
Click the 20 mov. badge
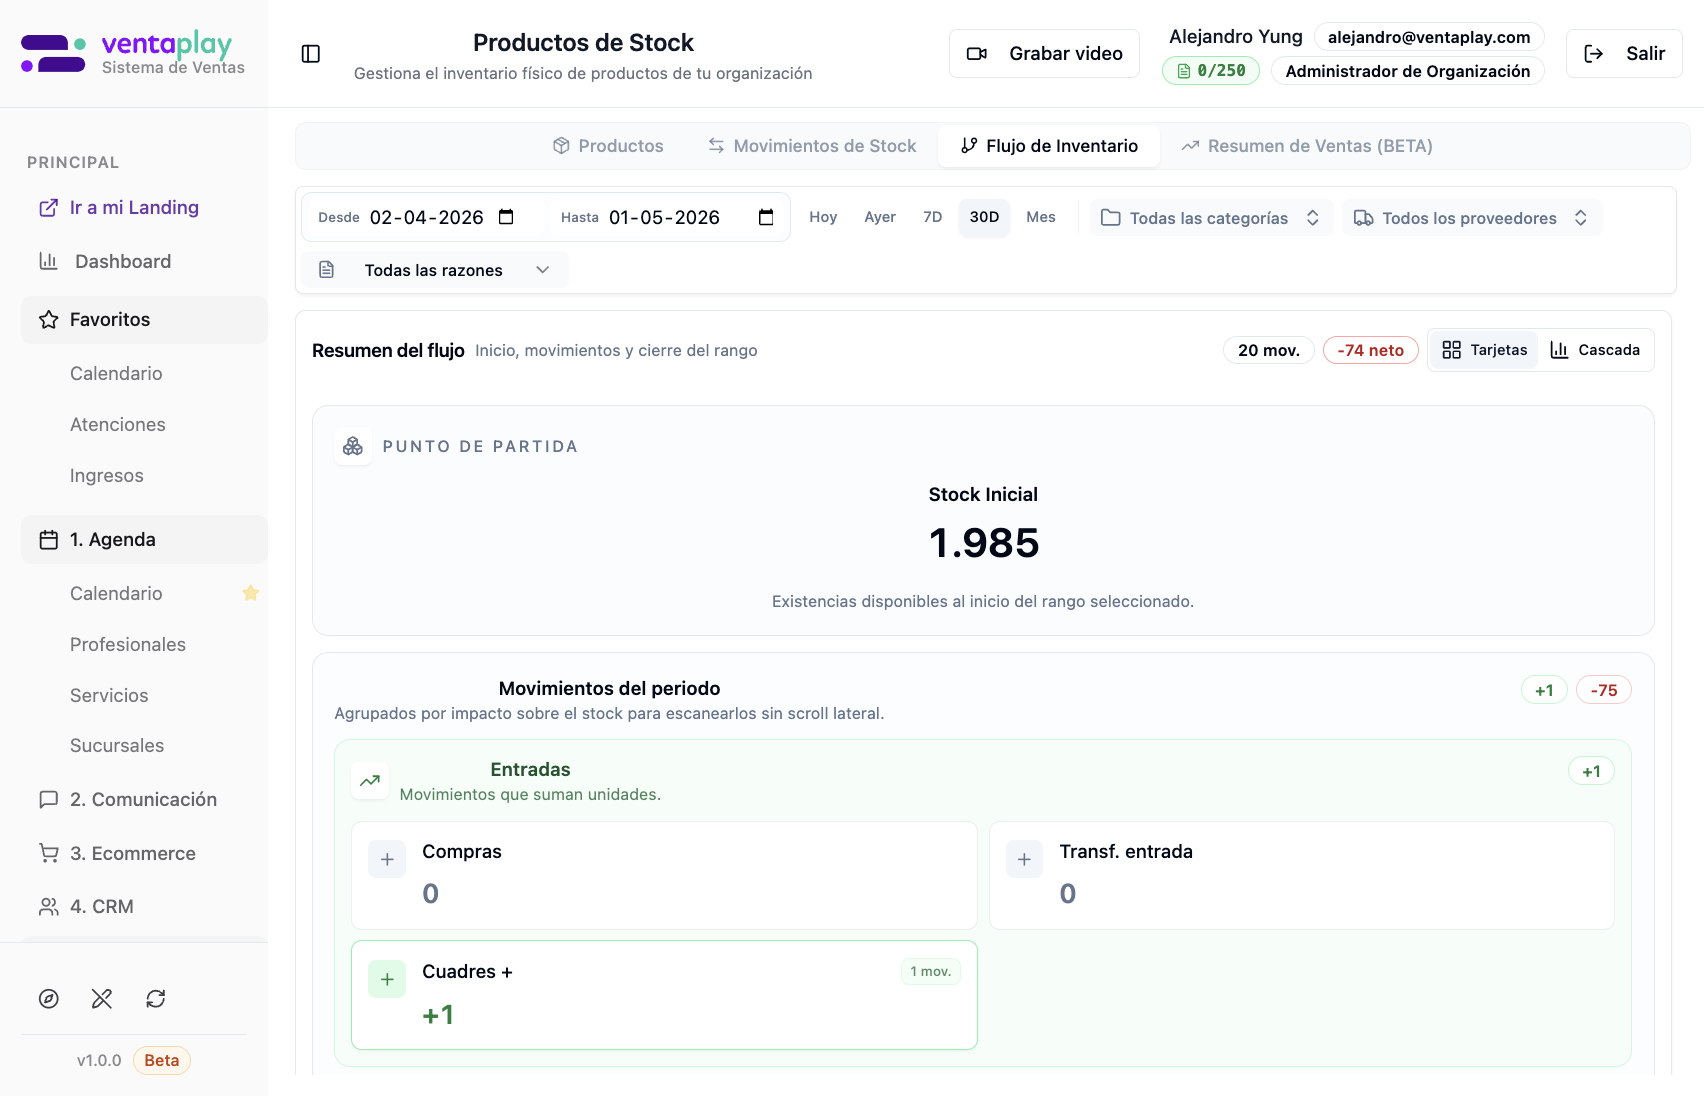(x=1269, y=350)
